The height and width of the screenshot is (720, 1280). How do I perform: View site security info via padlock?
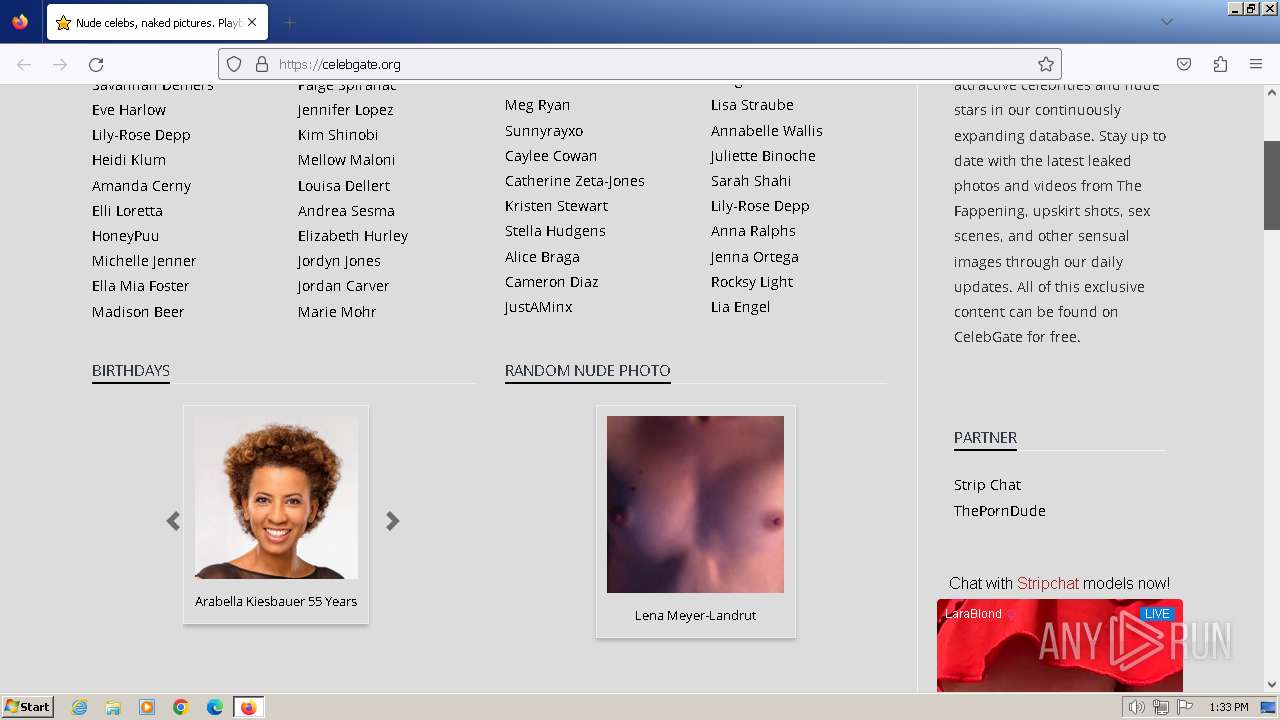click(262, 64)
